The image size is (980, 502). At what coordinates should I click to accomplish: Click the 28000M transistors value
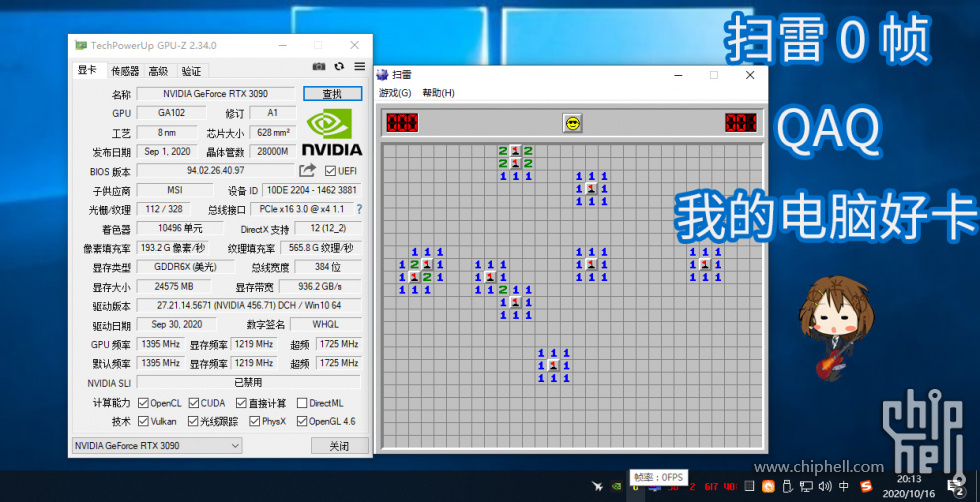tap(272, 151)
